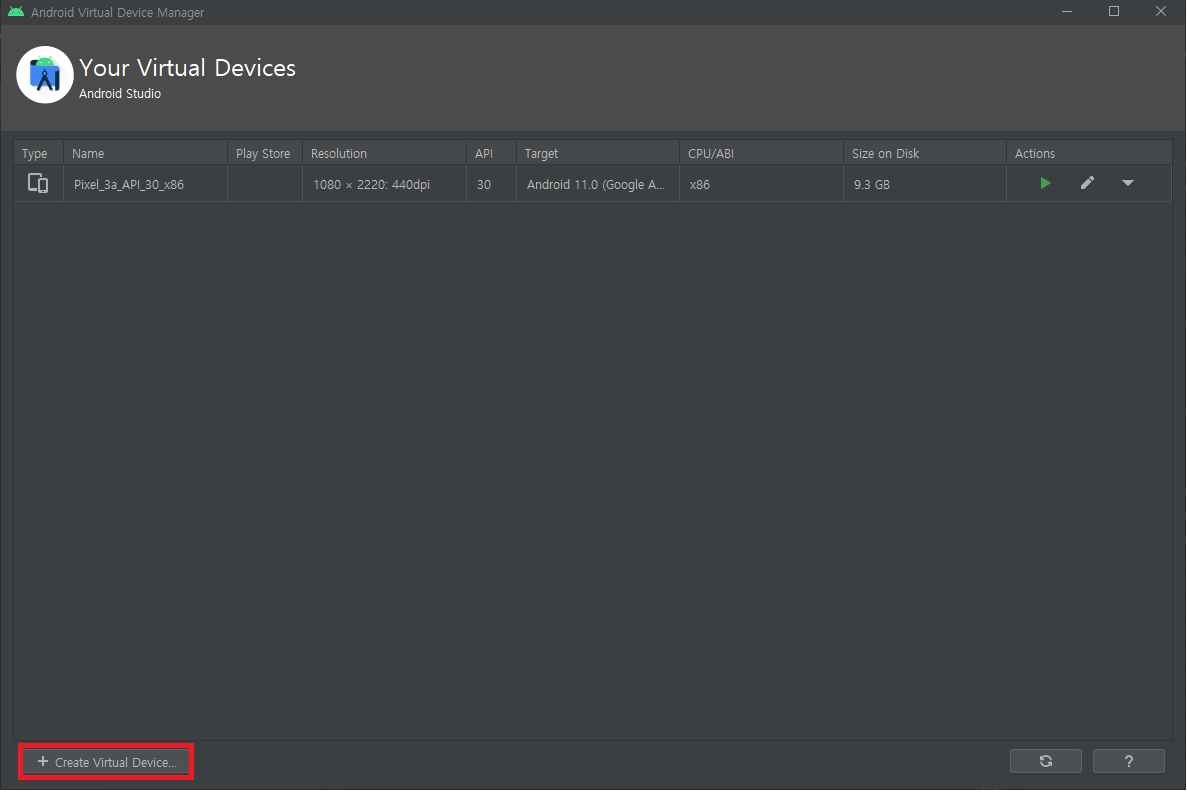Sort by the Name column header
The image size is (1187, 792).
(x=145, y=153)
